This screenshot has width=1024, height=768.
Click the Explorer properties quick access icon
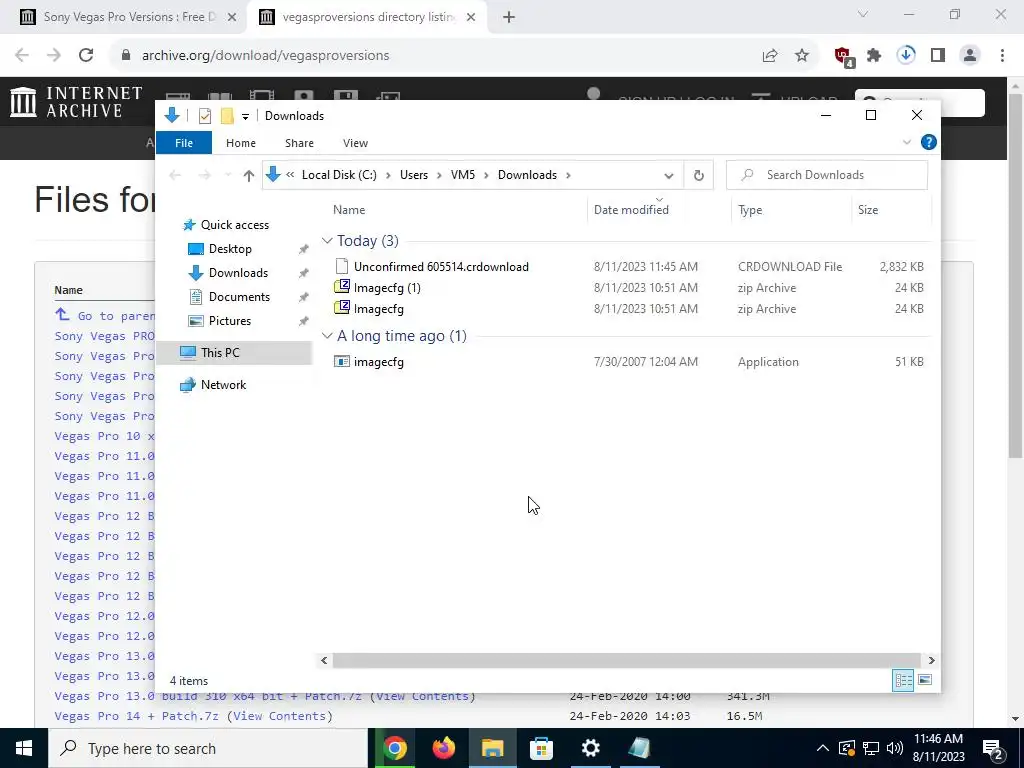coord(204,116)
